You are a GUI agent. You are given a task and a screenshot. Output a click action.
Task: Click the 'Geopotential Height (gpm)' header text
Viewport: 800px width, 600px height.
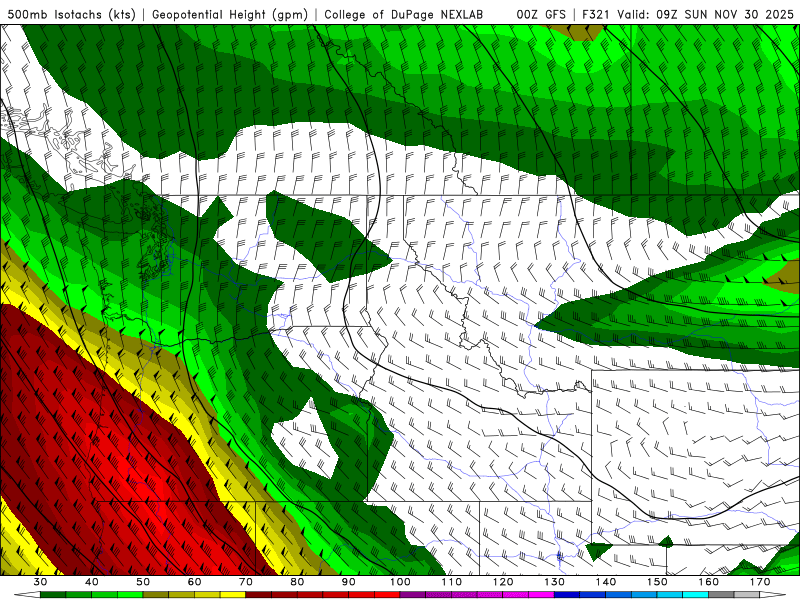(x=230, y=14)
